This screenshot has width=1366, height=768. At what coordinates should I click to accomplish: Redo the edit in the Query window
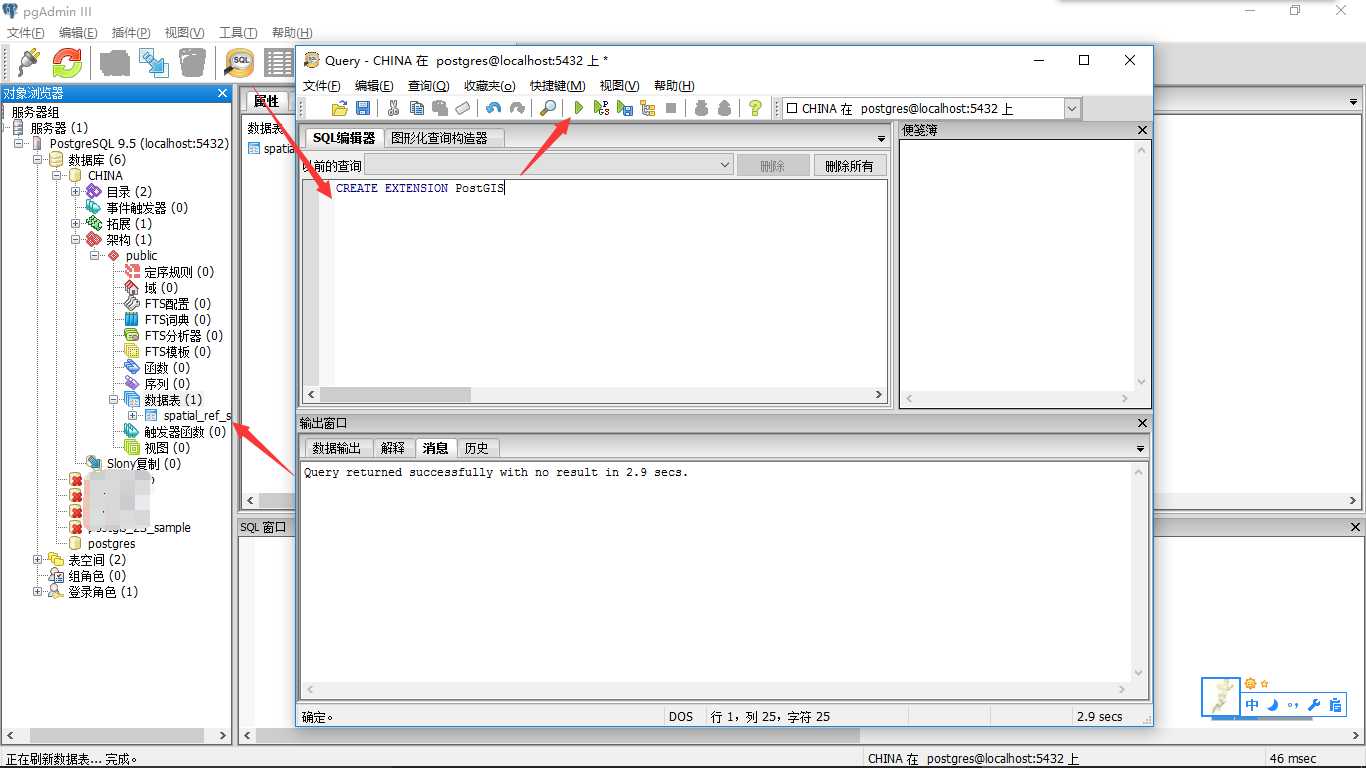[x=517, y=108]
